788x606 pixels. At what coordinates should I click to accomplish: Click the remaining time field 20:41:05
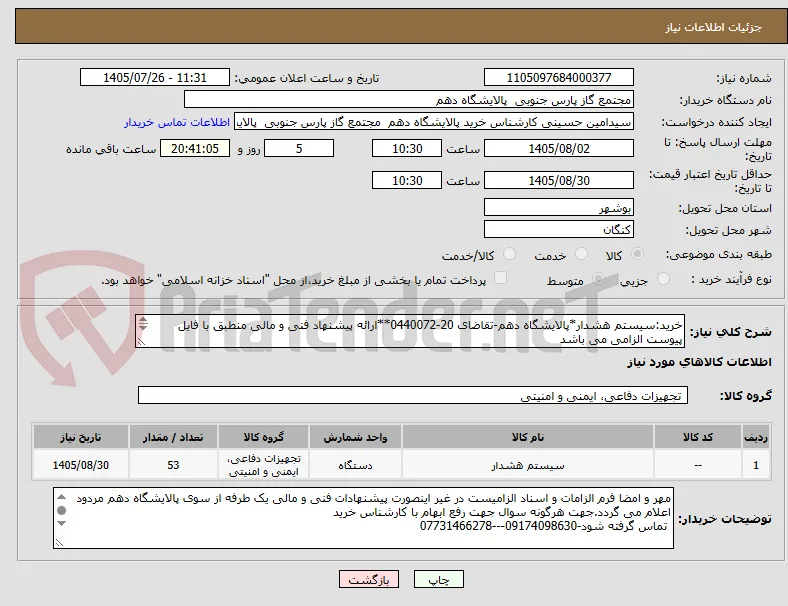(x=195, y=149)
